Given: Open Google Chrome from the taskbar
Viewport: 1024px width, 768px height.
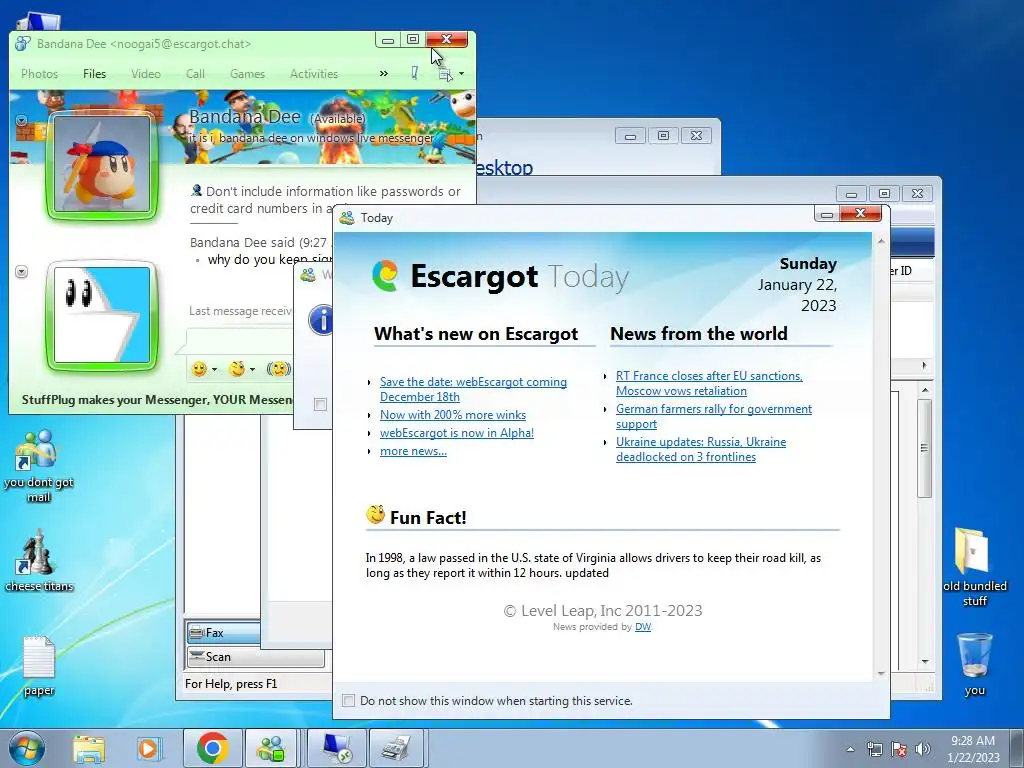Looking at the screenshot, I should coord(212,748).
